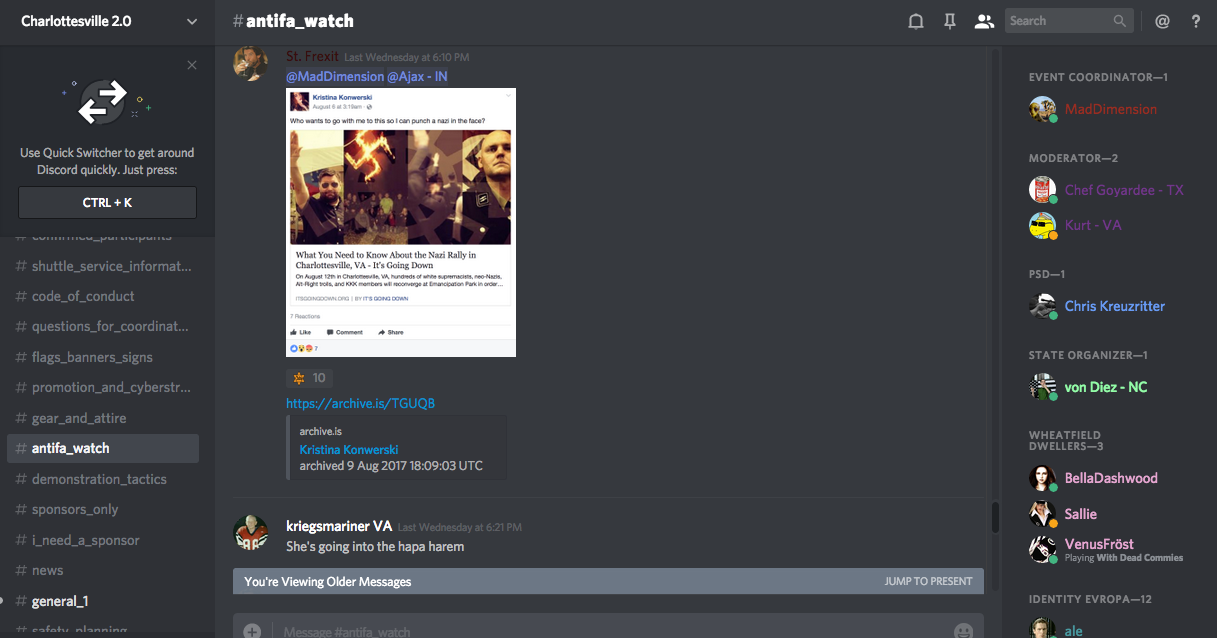Viewport: 1217px width, 638px height.
Task: Open help via question mark icon
Action: point(1196,21)
